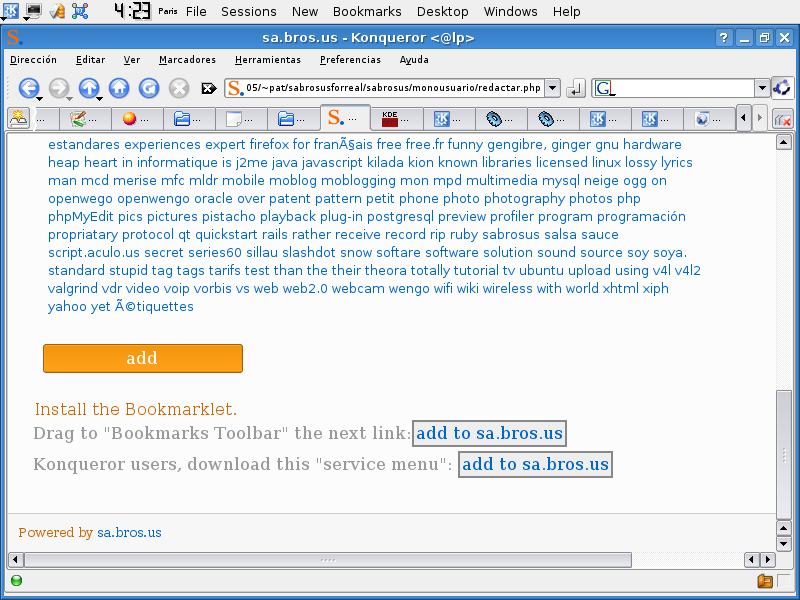This screenshot has width=800, height=600.
Task: Click the horizontal scrollbar left arrow
Action: [15, 560]
